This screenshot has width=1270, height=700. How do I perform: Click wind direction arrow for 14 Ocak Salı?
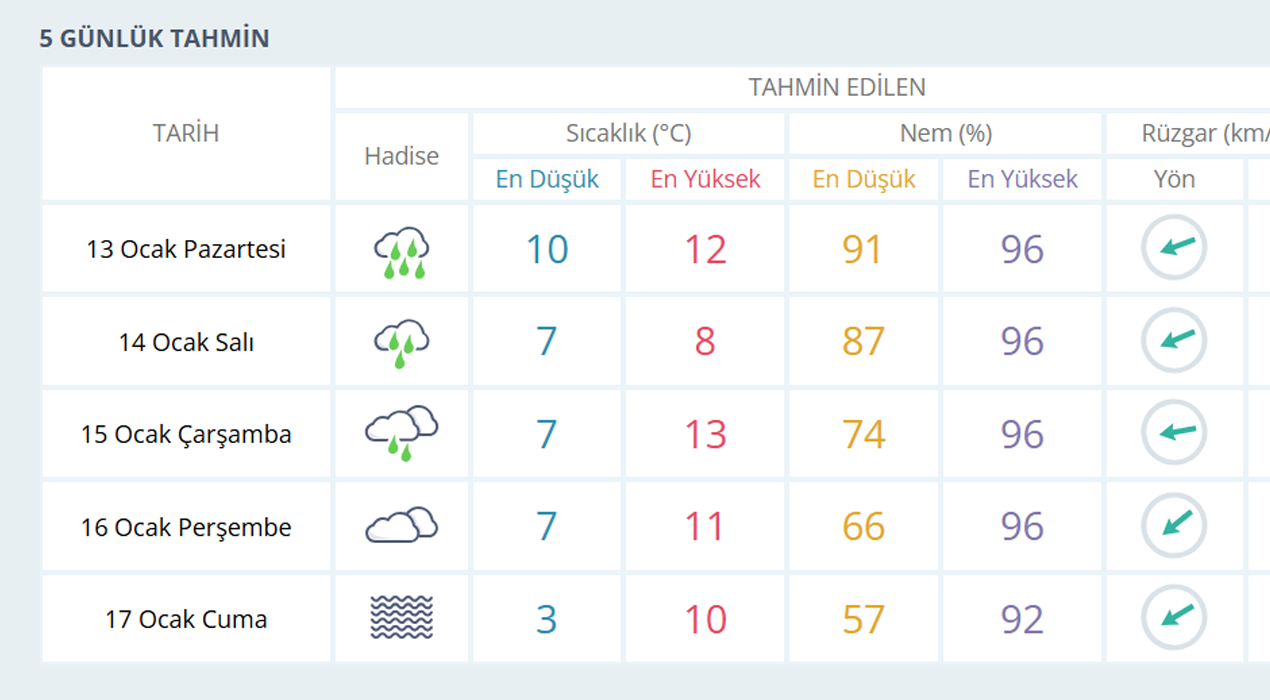click(1174, 341)
